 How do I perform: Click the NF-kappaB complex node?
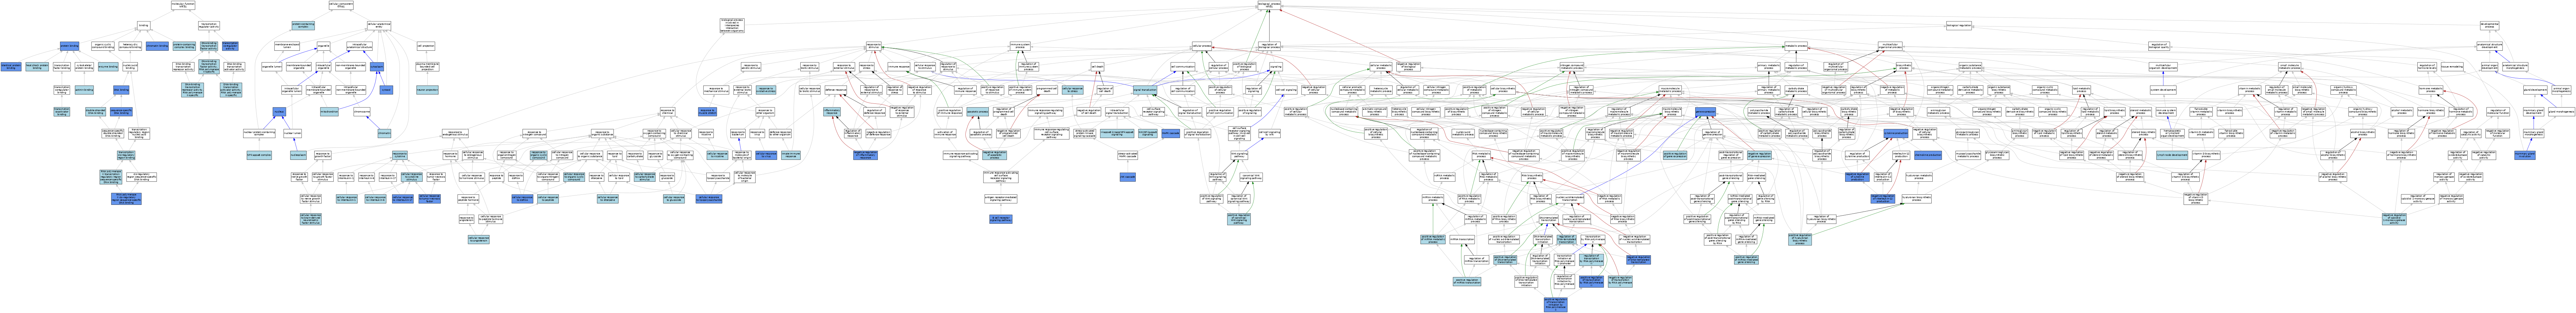(259, 155)
